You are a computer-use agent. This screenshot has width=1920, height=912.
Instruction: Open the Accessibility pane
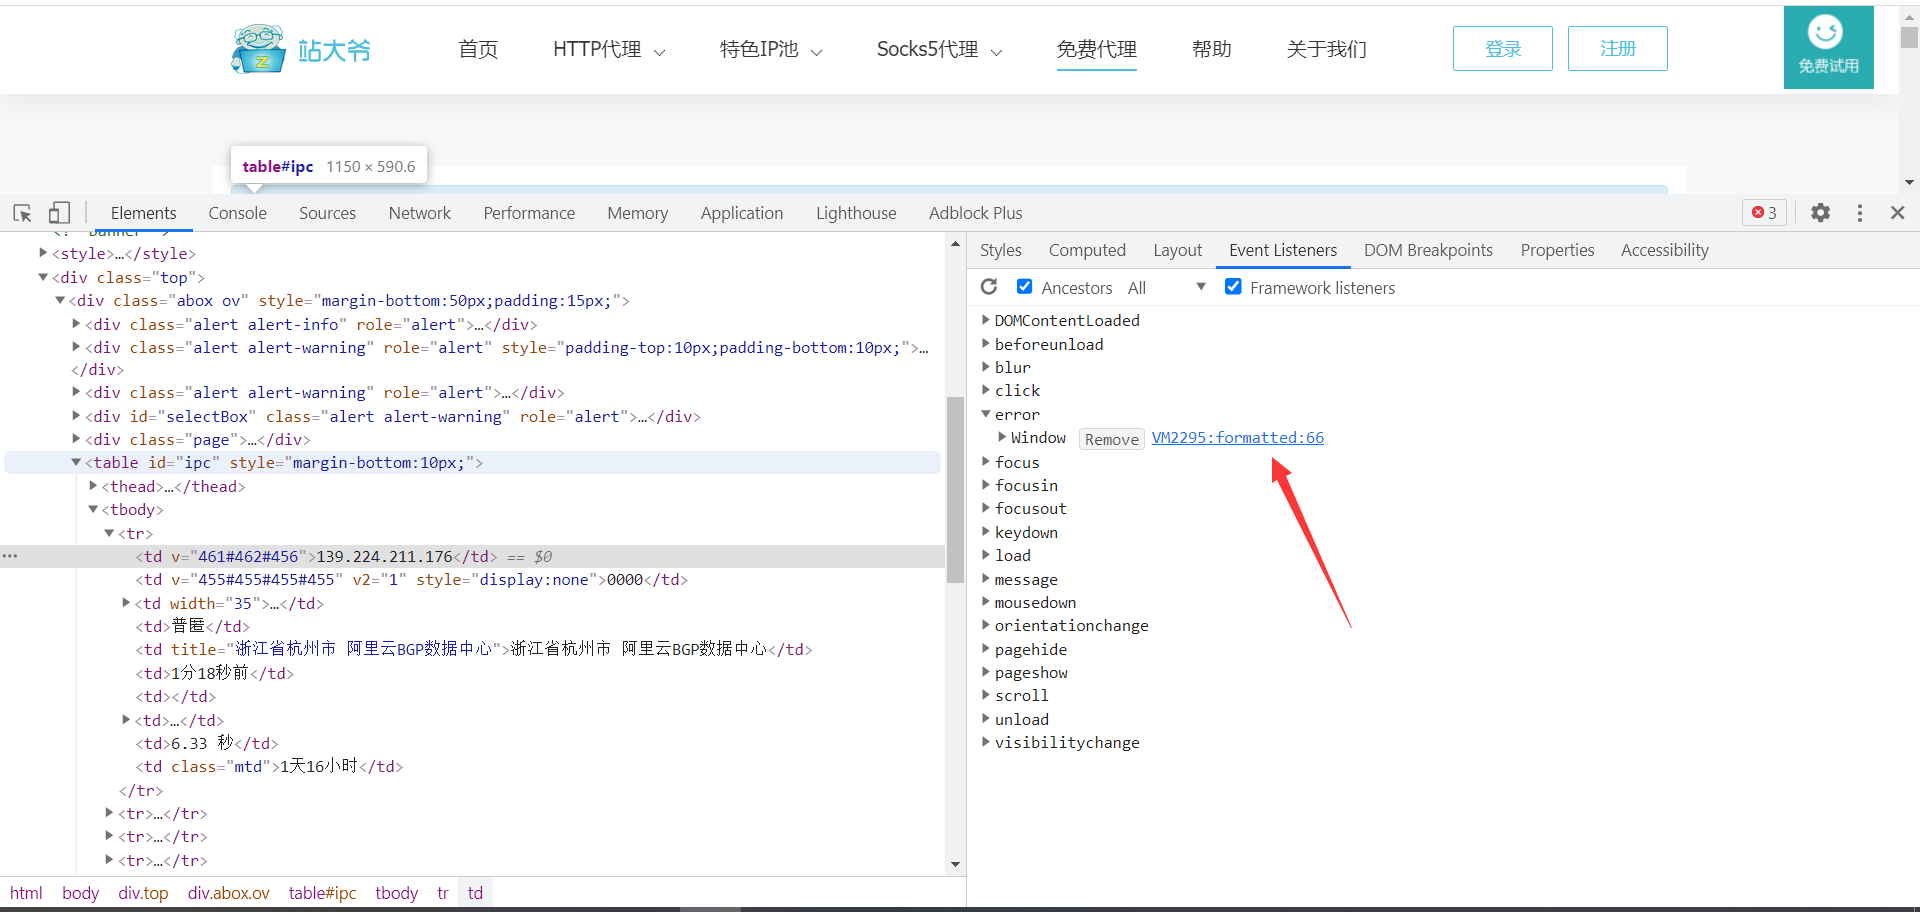click(x=1664, y=250)
